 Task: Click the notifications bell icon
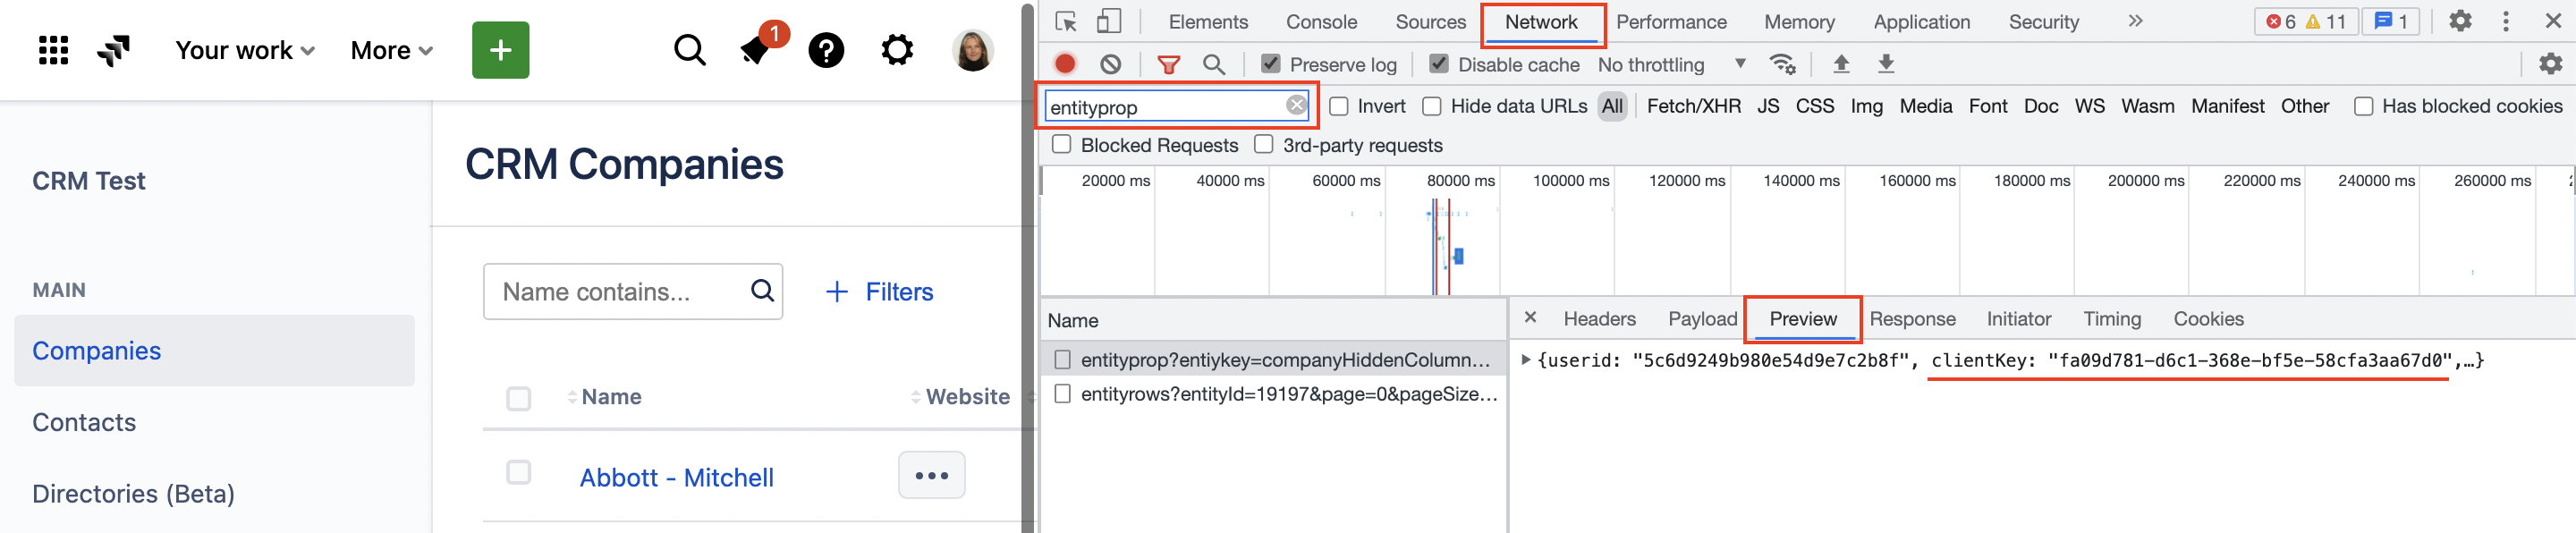click(757, 50)
